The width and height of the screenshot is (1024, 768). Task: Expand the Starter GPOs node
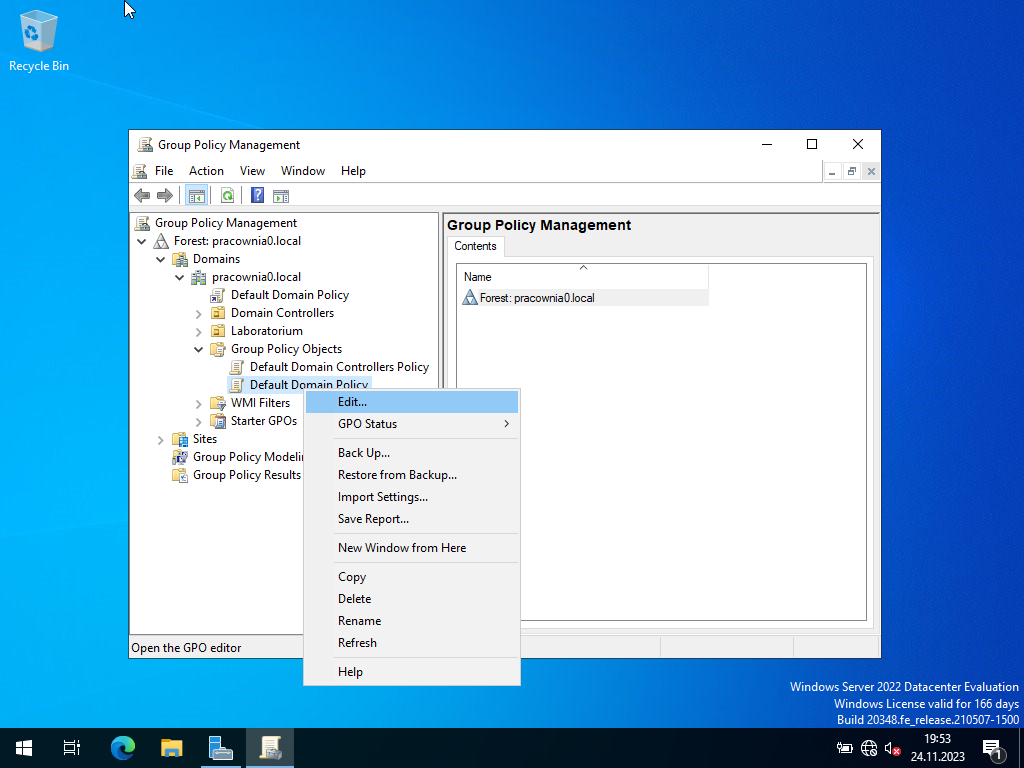pos(199,421)
